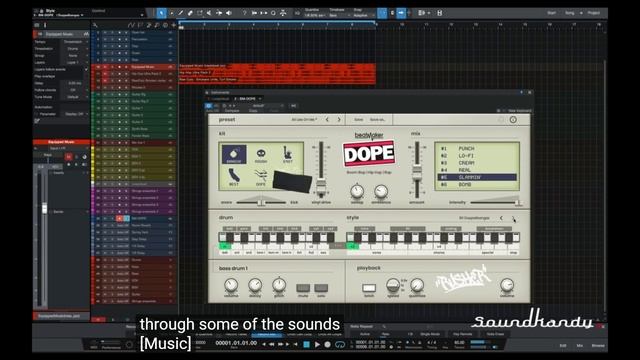
Task: Select the Arrow tool in the toolbar
Action: (x=161, y=13)
